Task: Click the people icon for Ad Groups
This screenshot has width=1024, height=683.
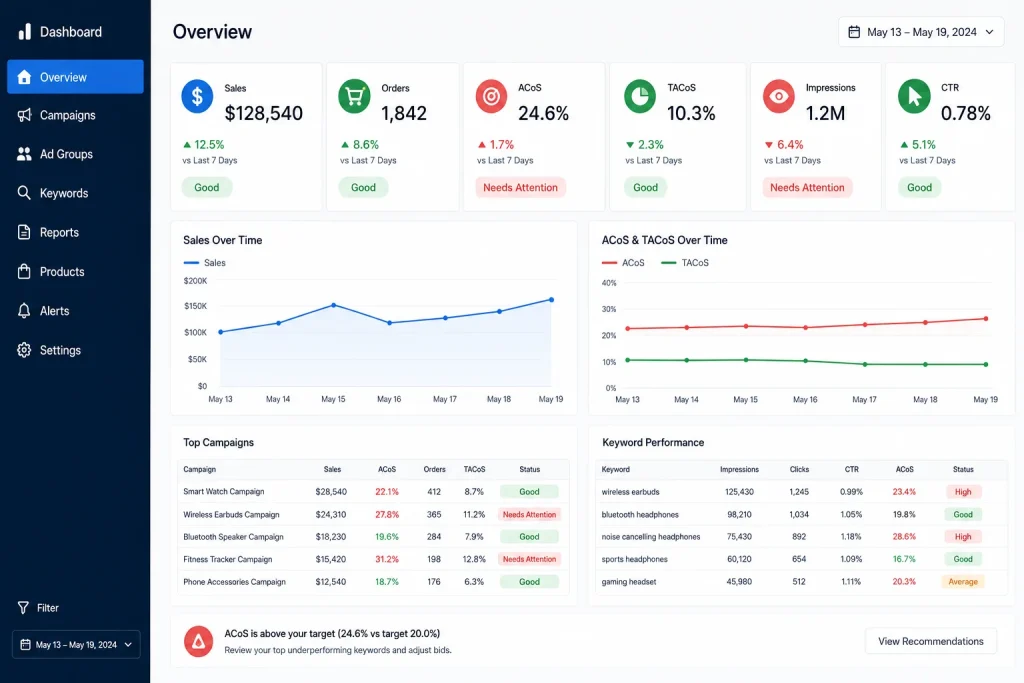Action: [24, 154]
